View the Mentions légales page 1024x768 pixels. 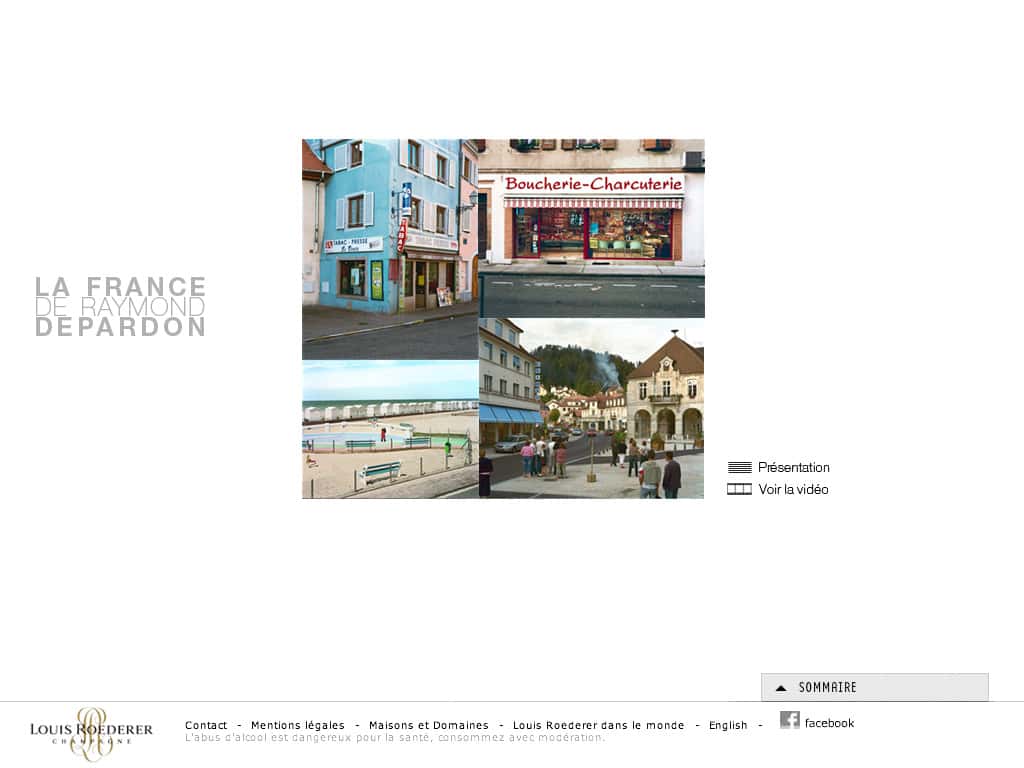click(x=297, y=725)
